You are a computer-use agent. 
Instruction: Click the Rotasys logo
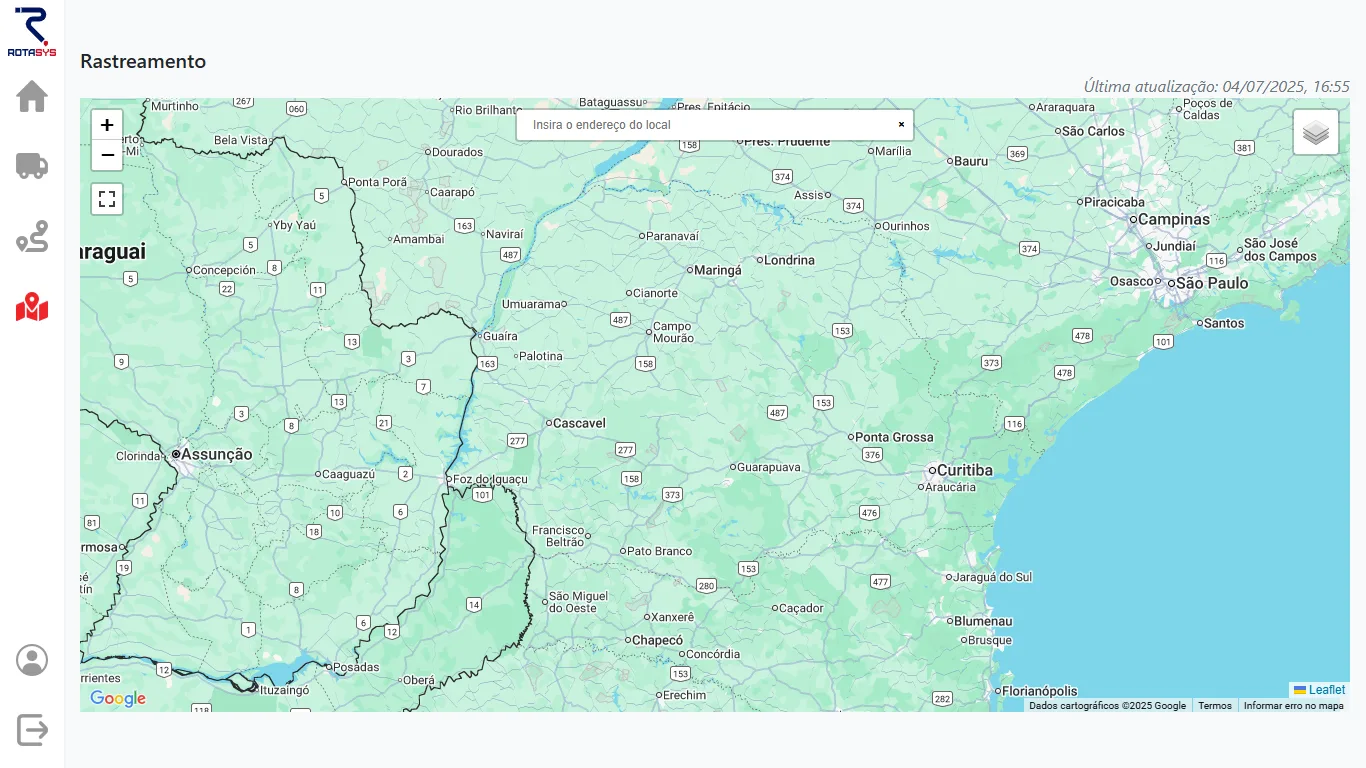click(x=32, y=31)
